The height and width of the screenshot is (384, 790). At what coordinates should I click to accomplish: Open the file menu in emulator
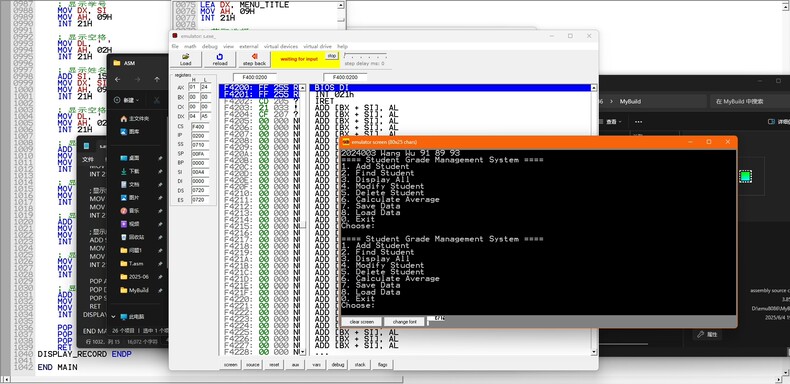click(175, 46)
